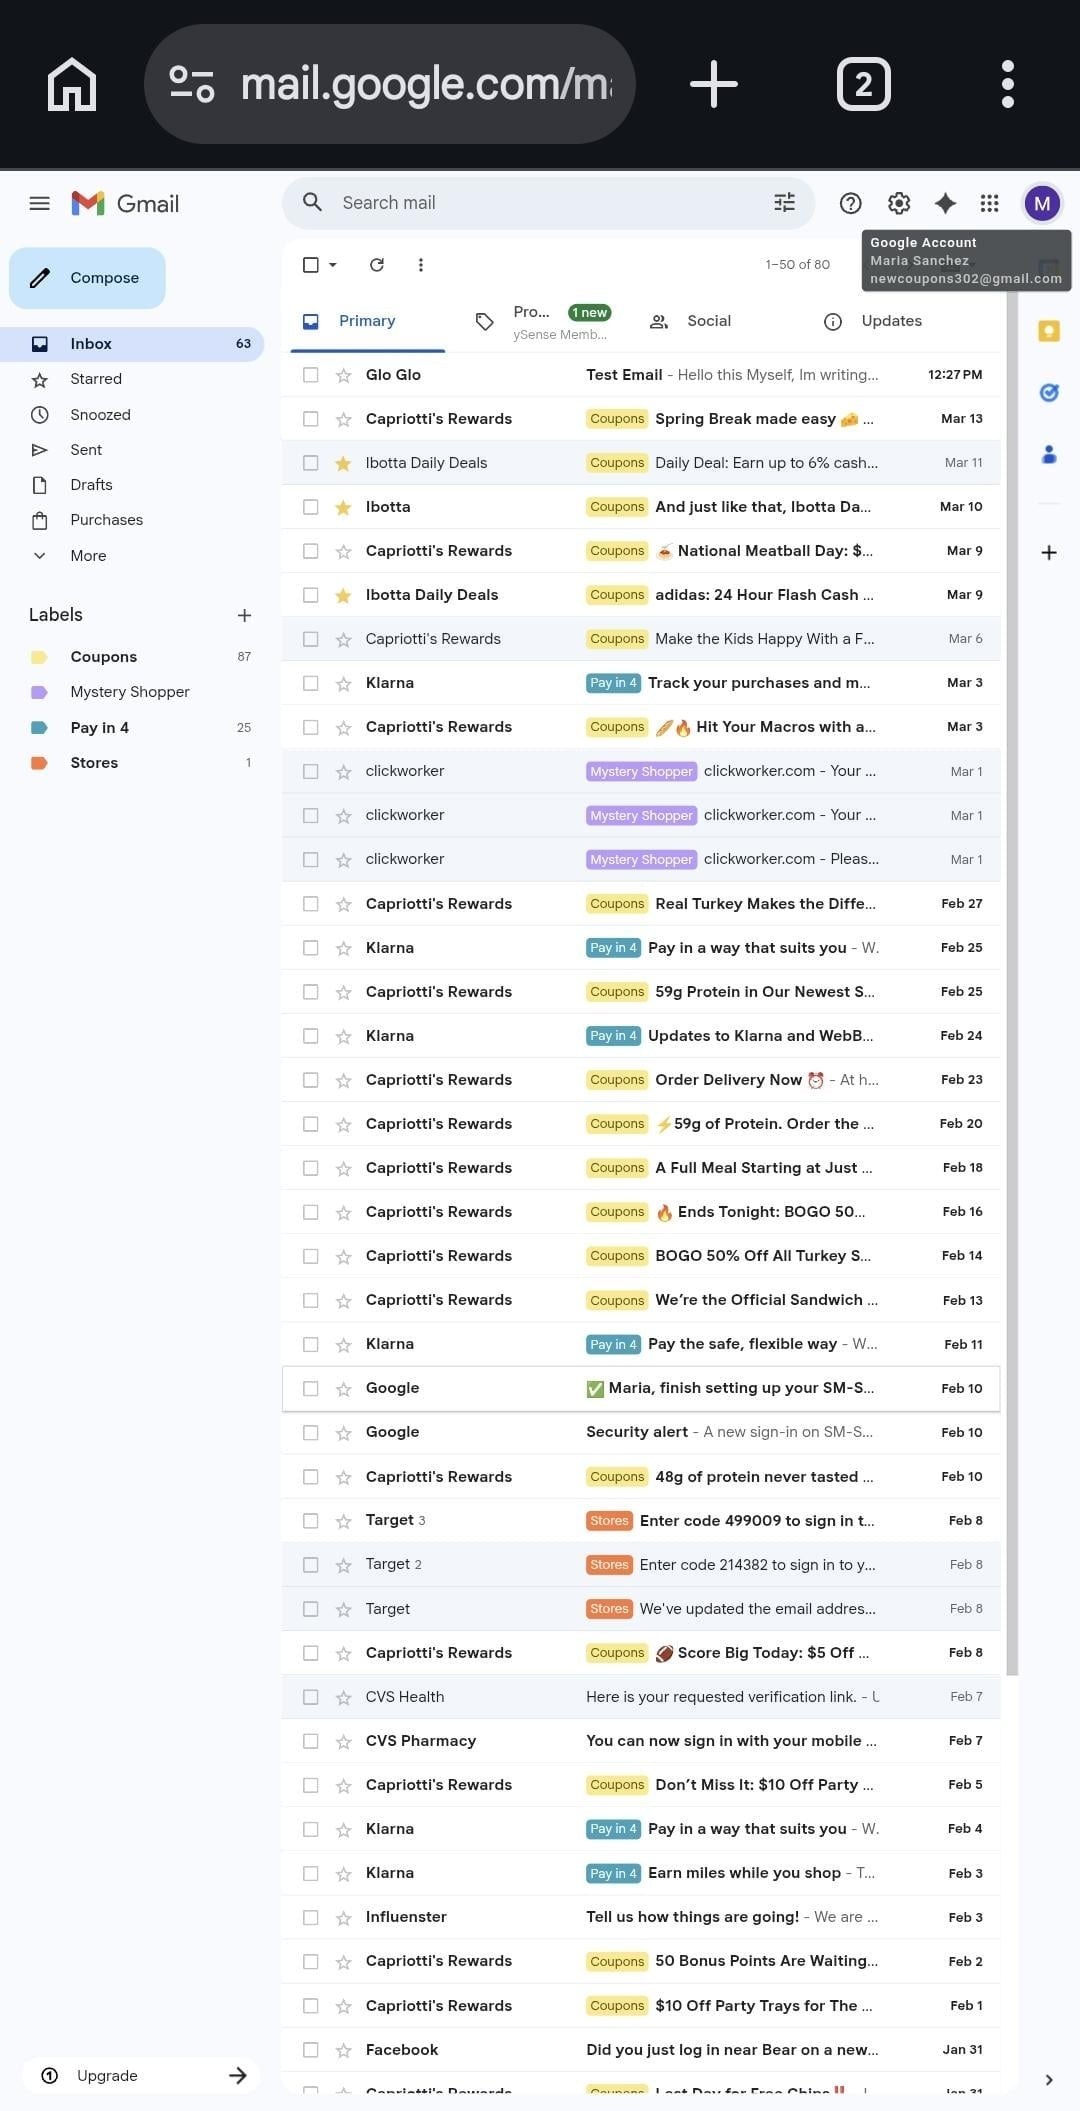This screenshot has width=1080, height=2111.
Task: Click the Coupons tag on National Meatball Day email
Action: pyautogui.click(x=617, y=551)
